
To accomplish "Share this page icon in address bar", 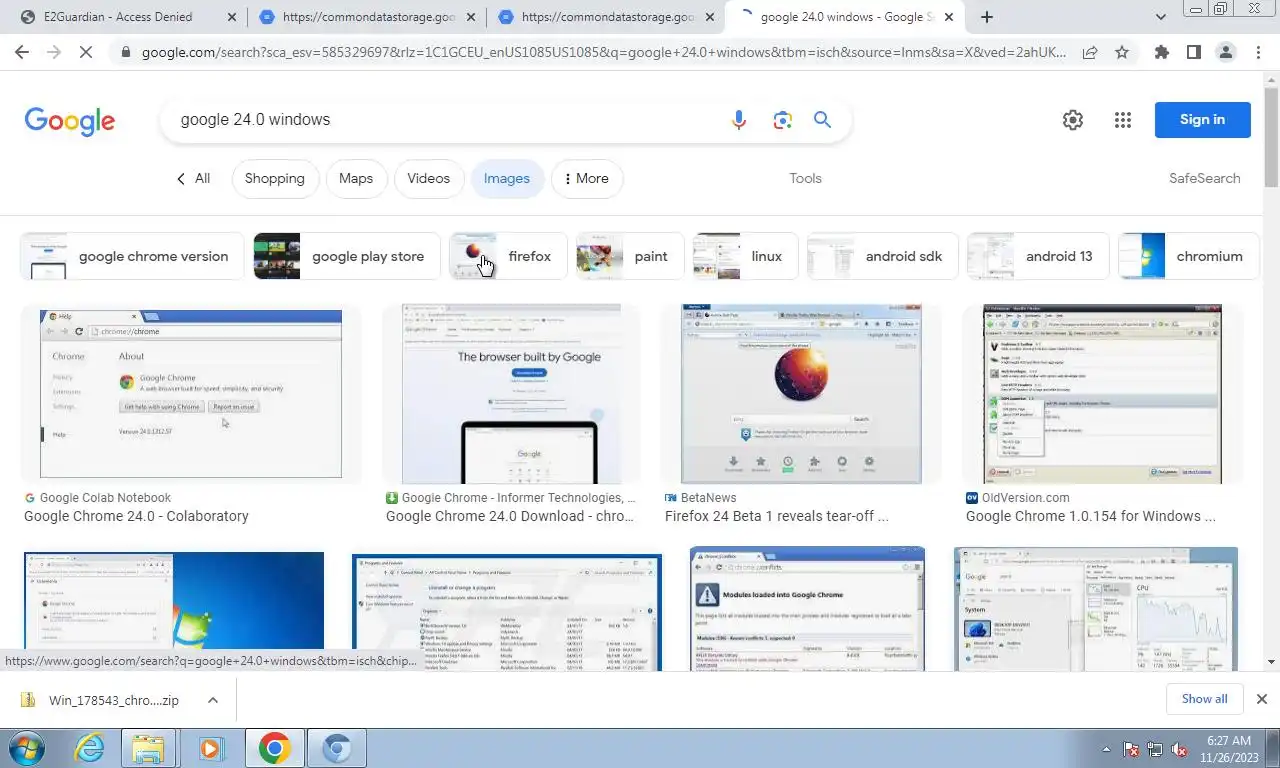I will [x=1090, y=52].
